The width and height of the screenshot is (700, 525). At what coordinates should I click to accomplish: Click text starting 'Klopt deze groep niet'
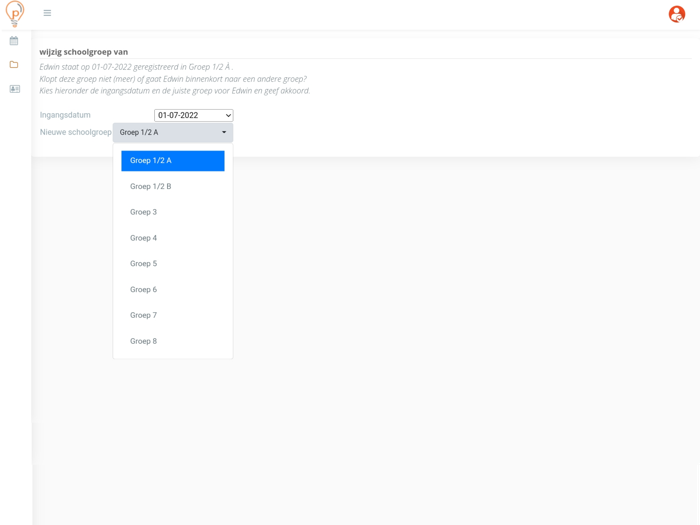pos(173,79)
